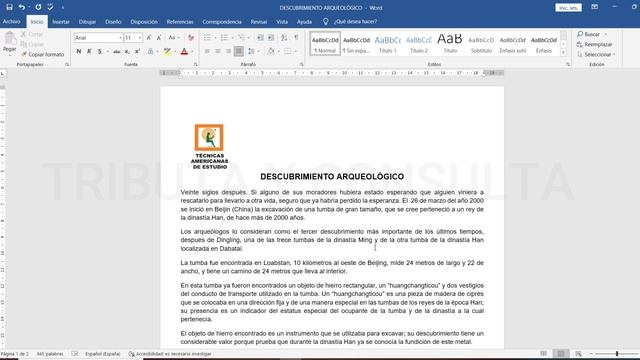The width and height of the screenshot is (640, 360).
Task: Switch to the Diseño tab
Action: pyautogui.click(x=113, y=22)
